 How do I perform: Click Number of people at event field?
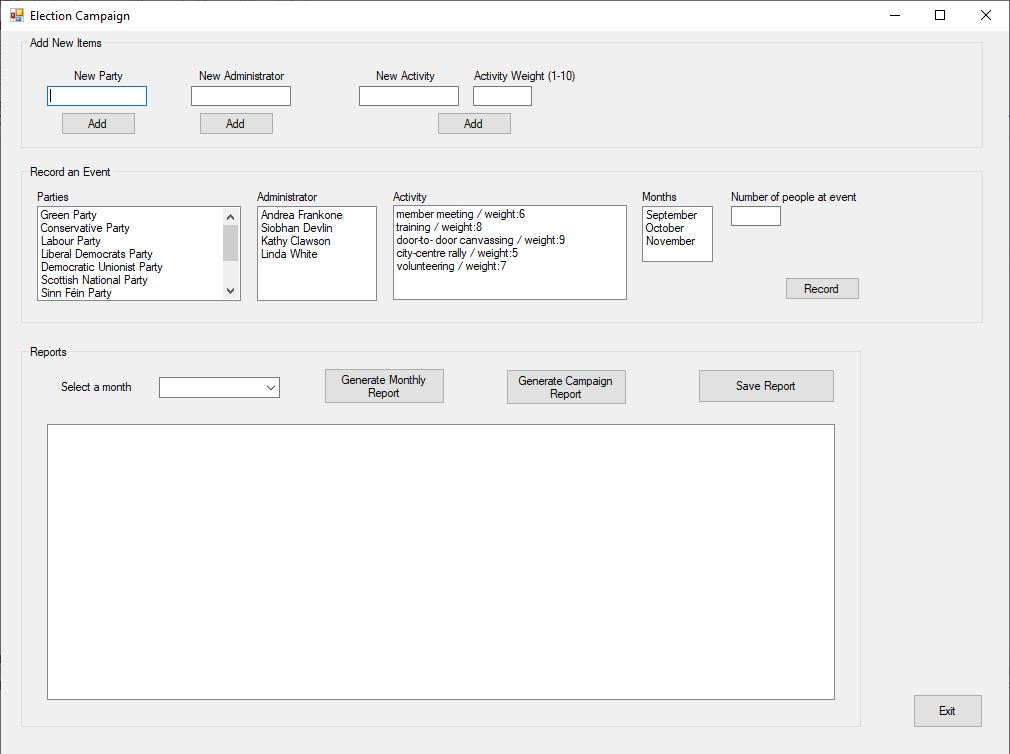coord(755,216)
